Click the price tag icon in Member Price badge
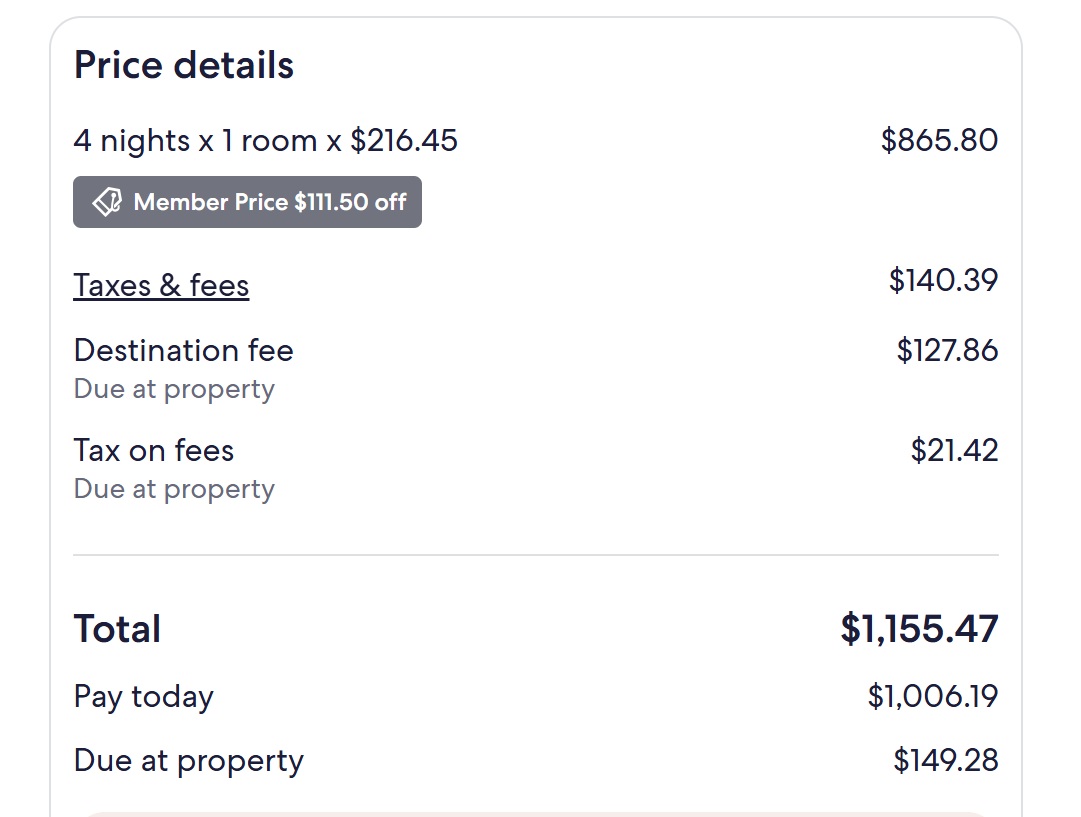This screenshot has width=1081, height=817. tap(107, 202)
